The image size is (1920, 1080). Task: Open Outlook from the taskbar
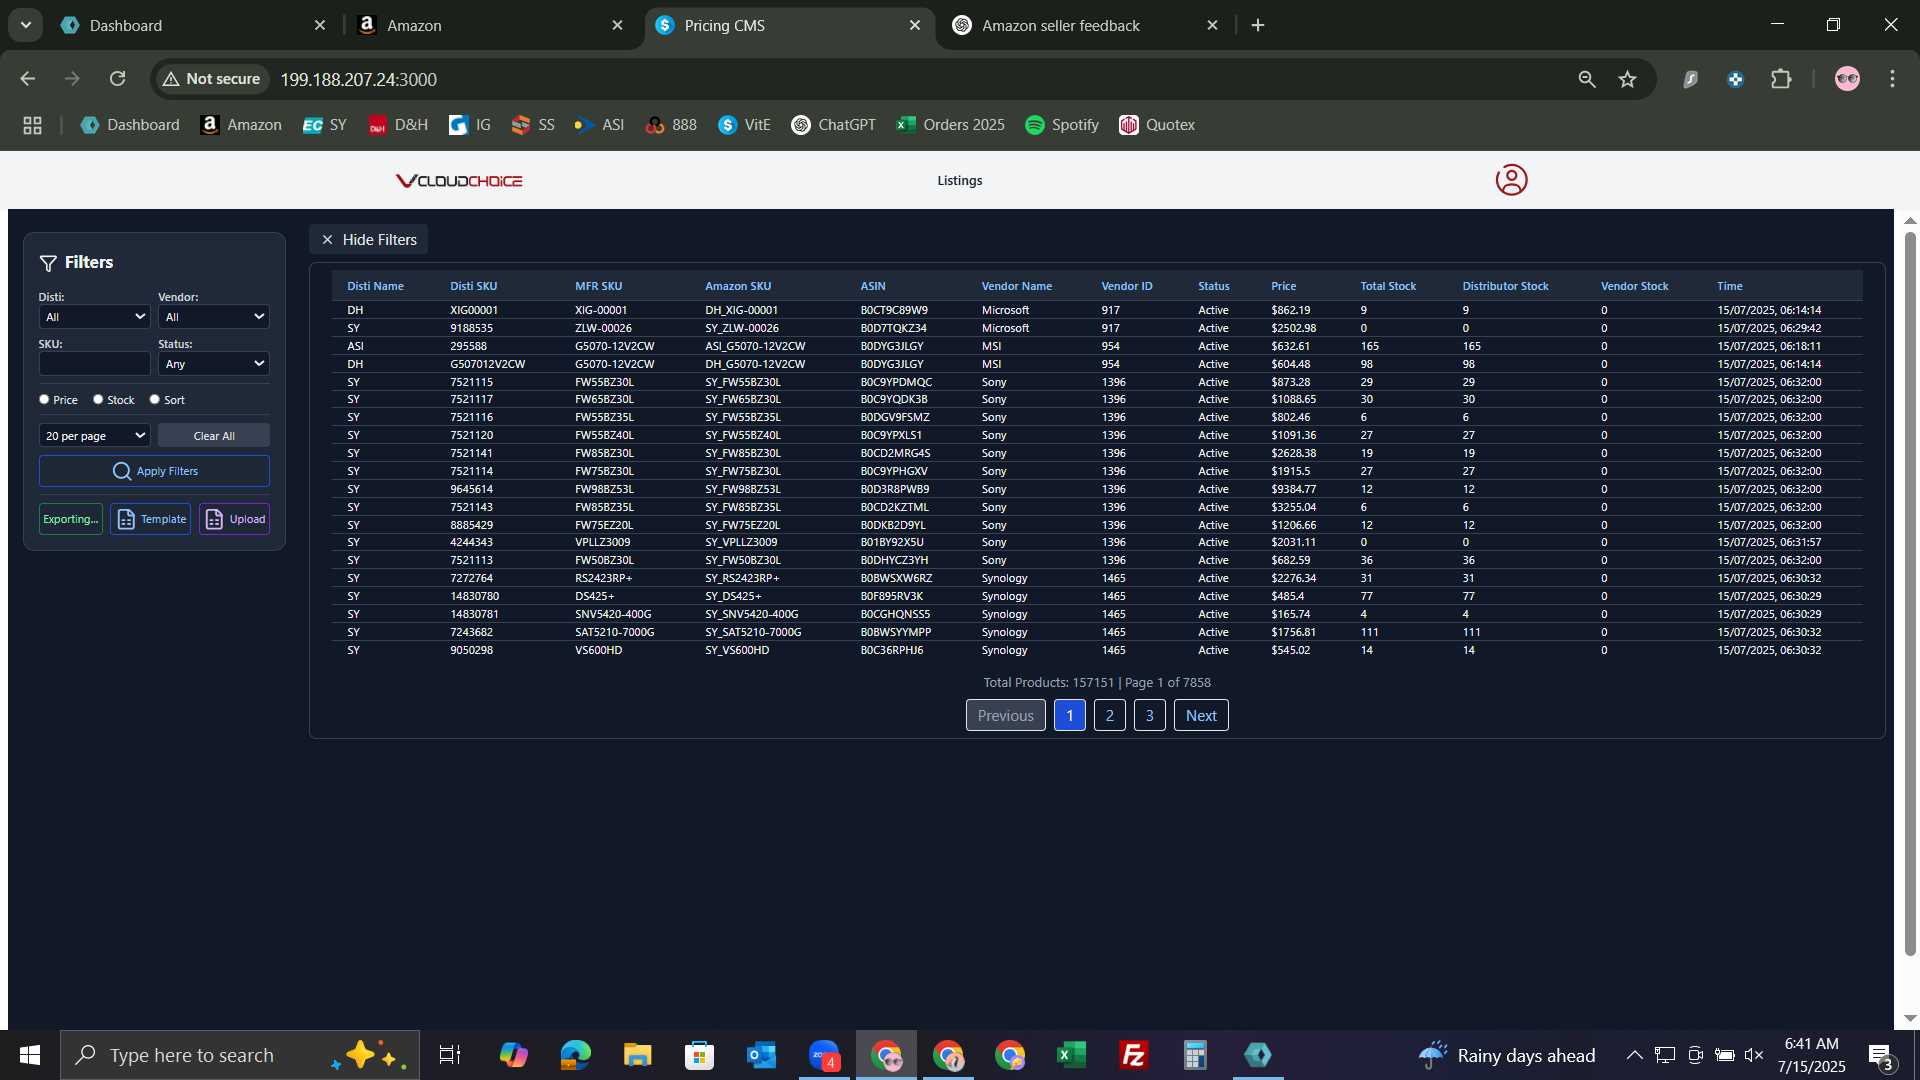761,1055
